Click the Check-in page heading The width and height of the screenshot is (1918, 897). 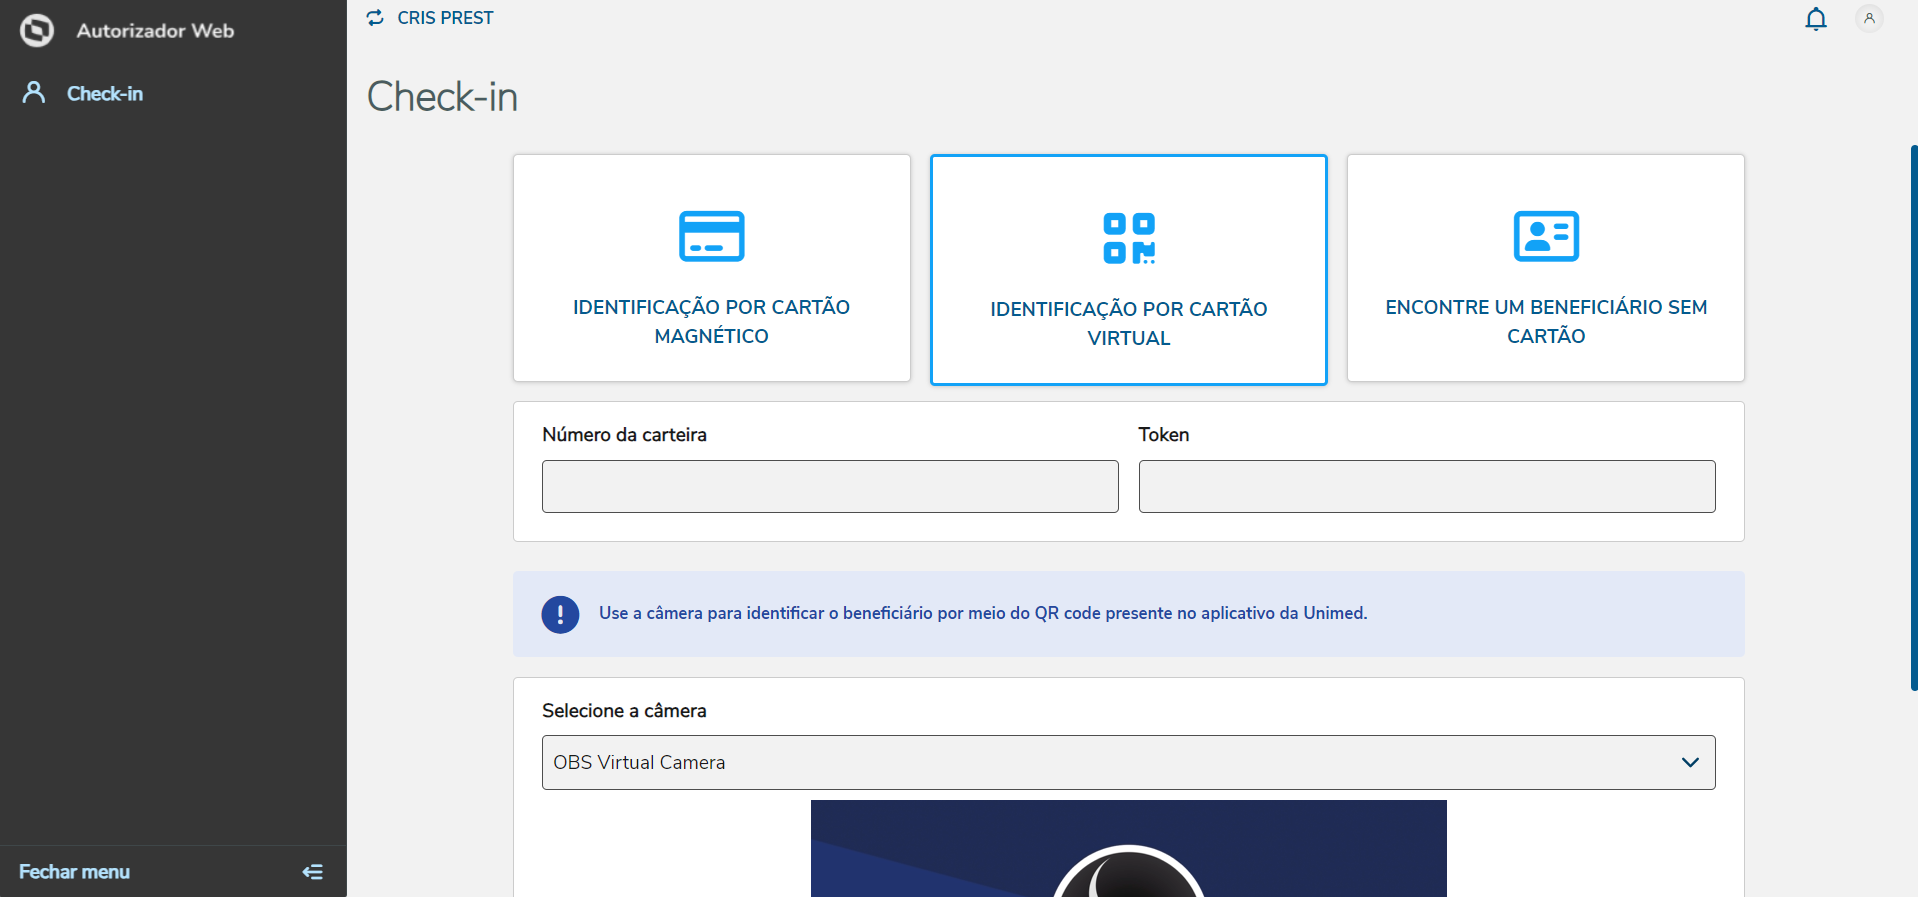[x=442, y=97]
